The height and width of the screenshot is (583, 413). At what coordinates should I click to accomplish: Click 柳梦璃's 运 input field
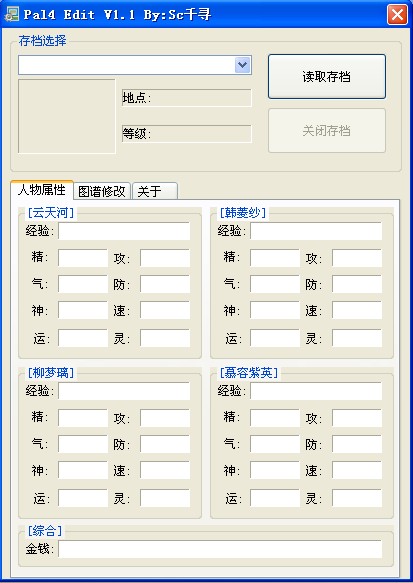83,498
